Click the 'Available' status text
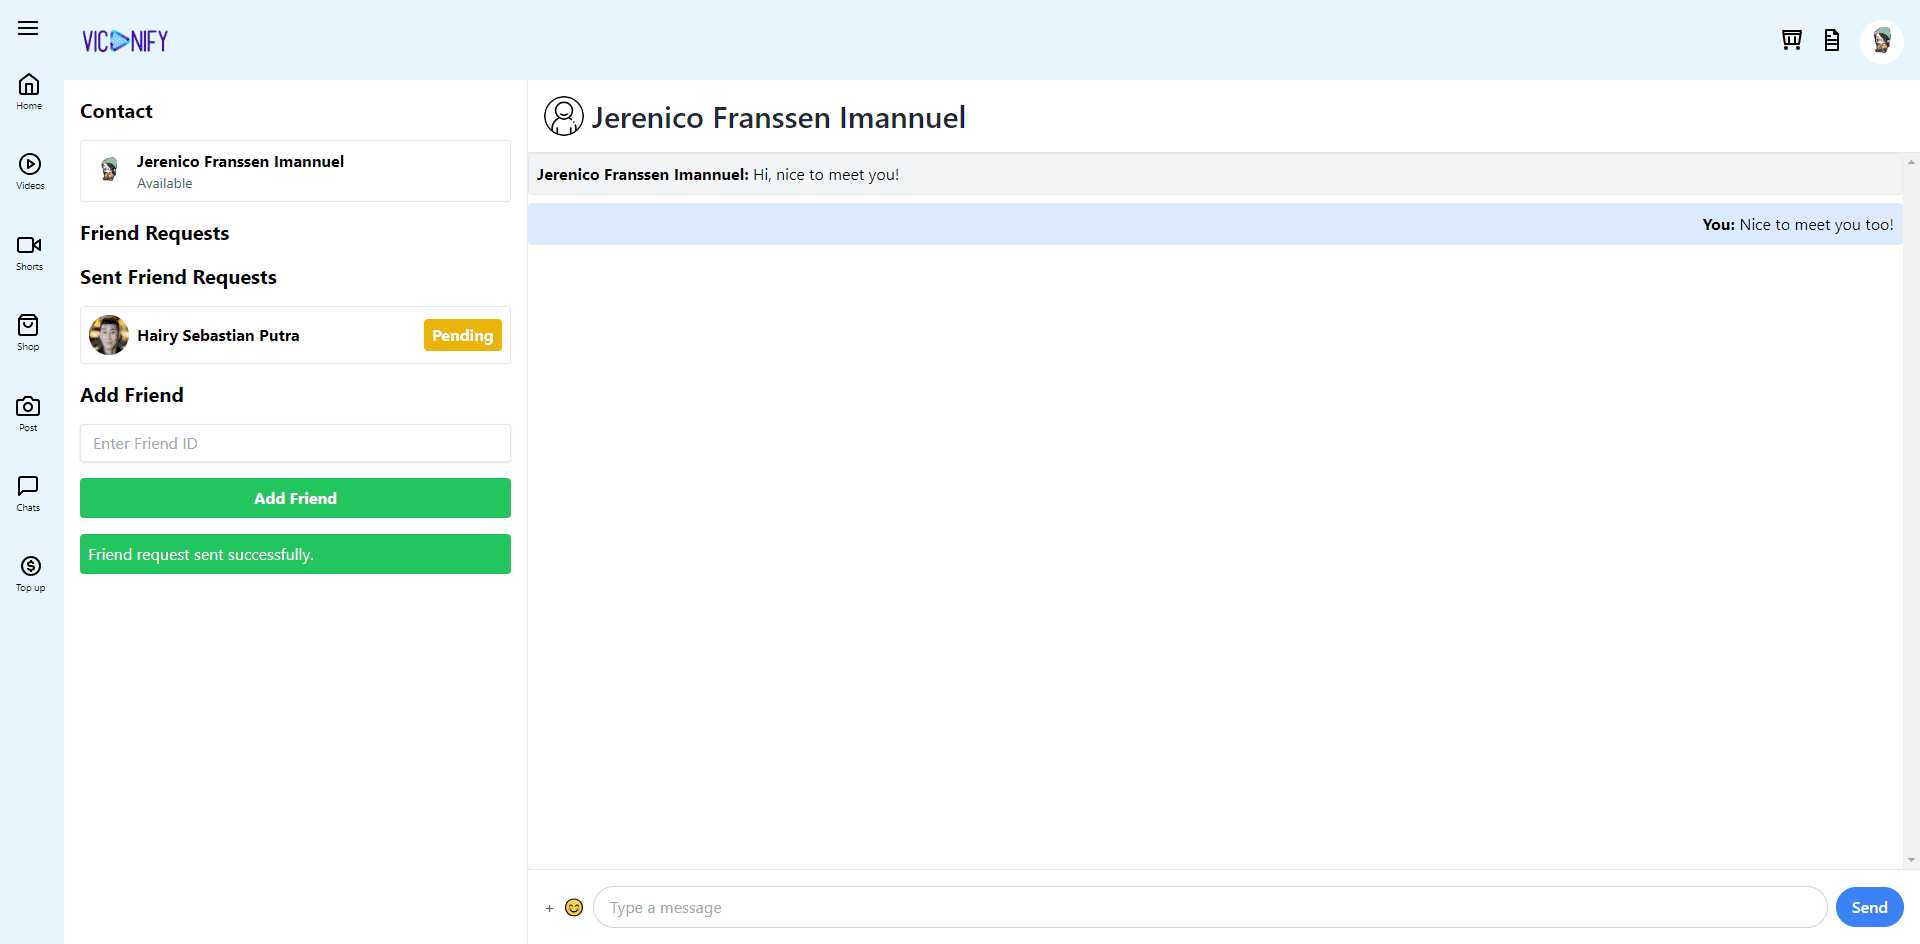This screenshot has height=944, width=1920. (x=165, y=183)
